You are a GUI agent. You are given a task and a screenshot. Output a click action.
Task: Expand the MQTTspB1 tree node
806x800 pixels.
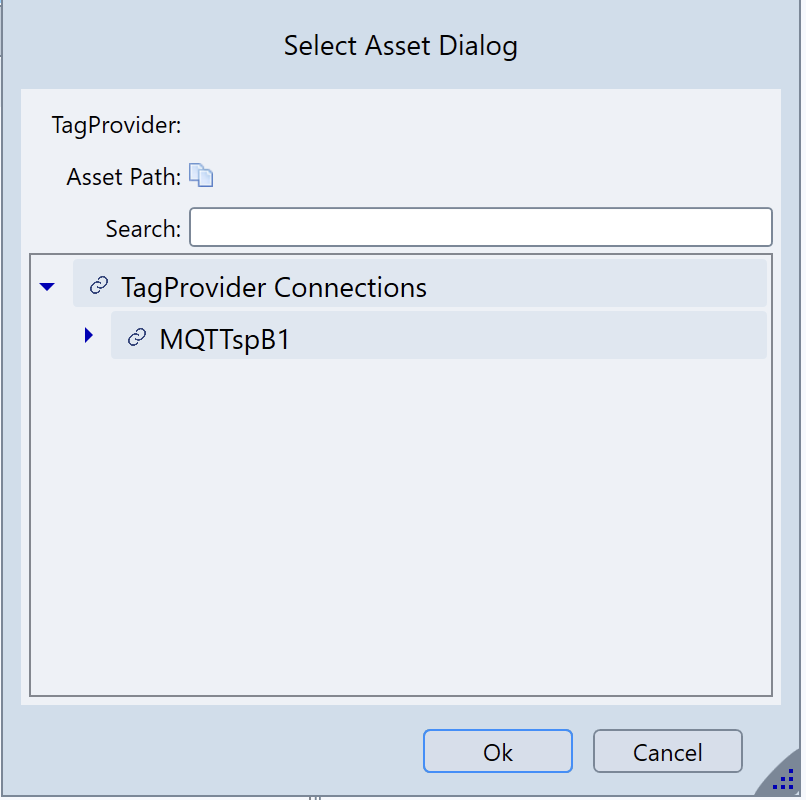89,336
